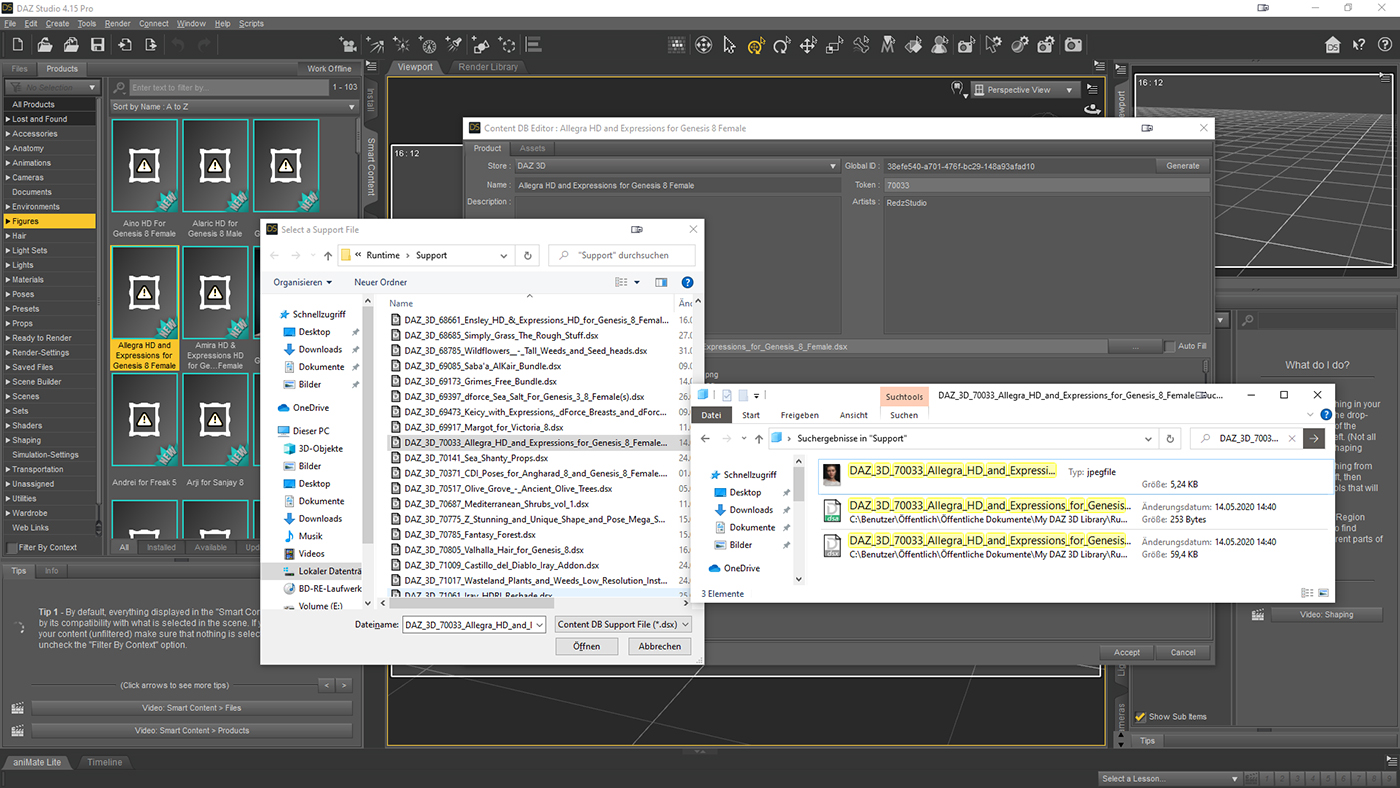
Task: Select the Rotate tool
Action: 781,45
